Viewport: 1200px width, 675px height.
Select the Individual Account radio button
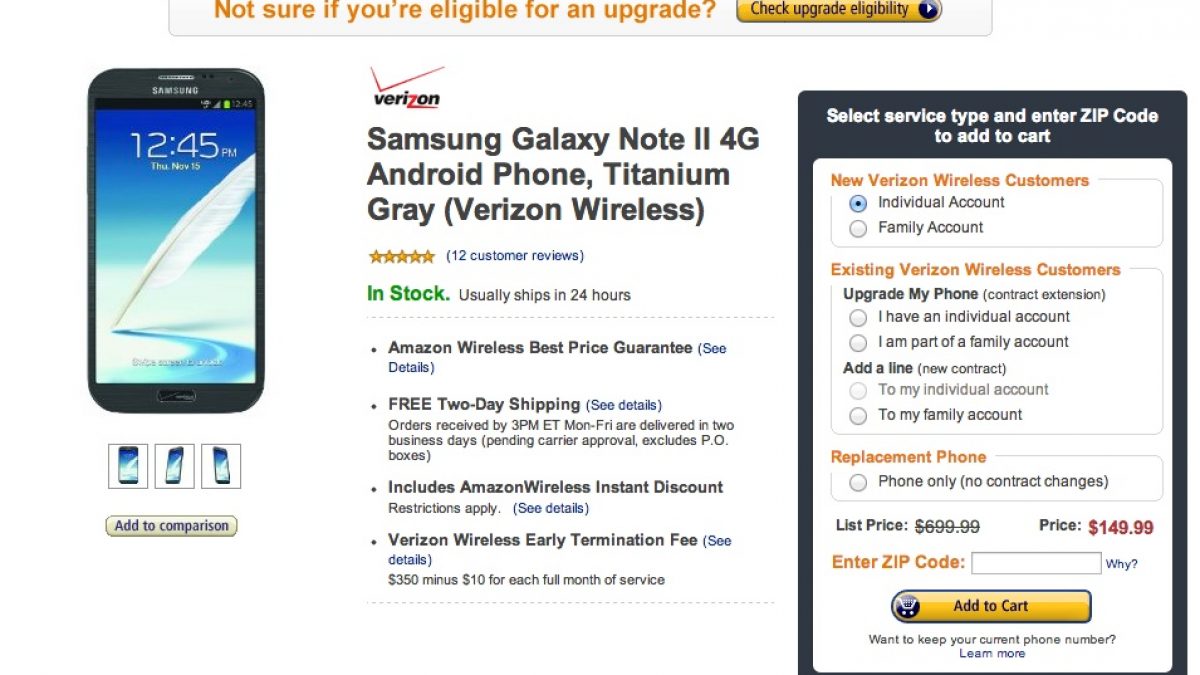point(858,203)
